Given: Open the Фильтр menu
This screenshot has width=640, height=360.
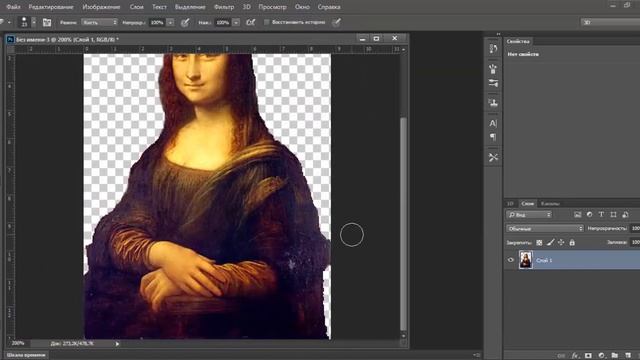Looking at the screenshot, I should coord(224,7).
